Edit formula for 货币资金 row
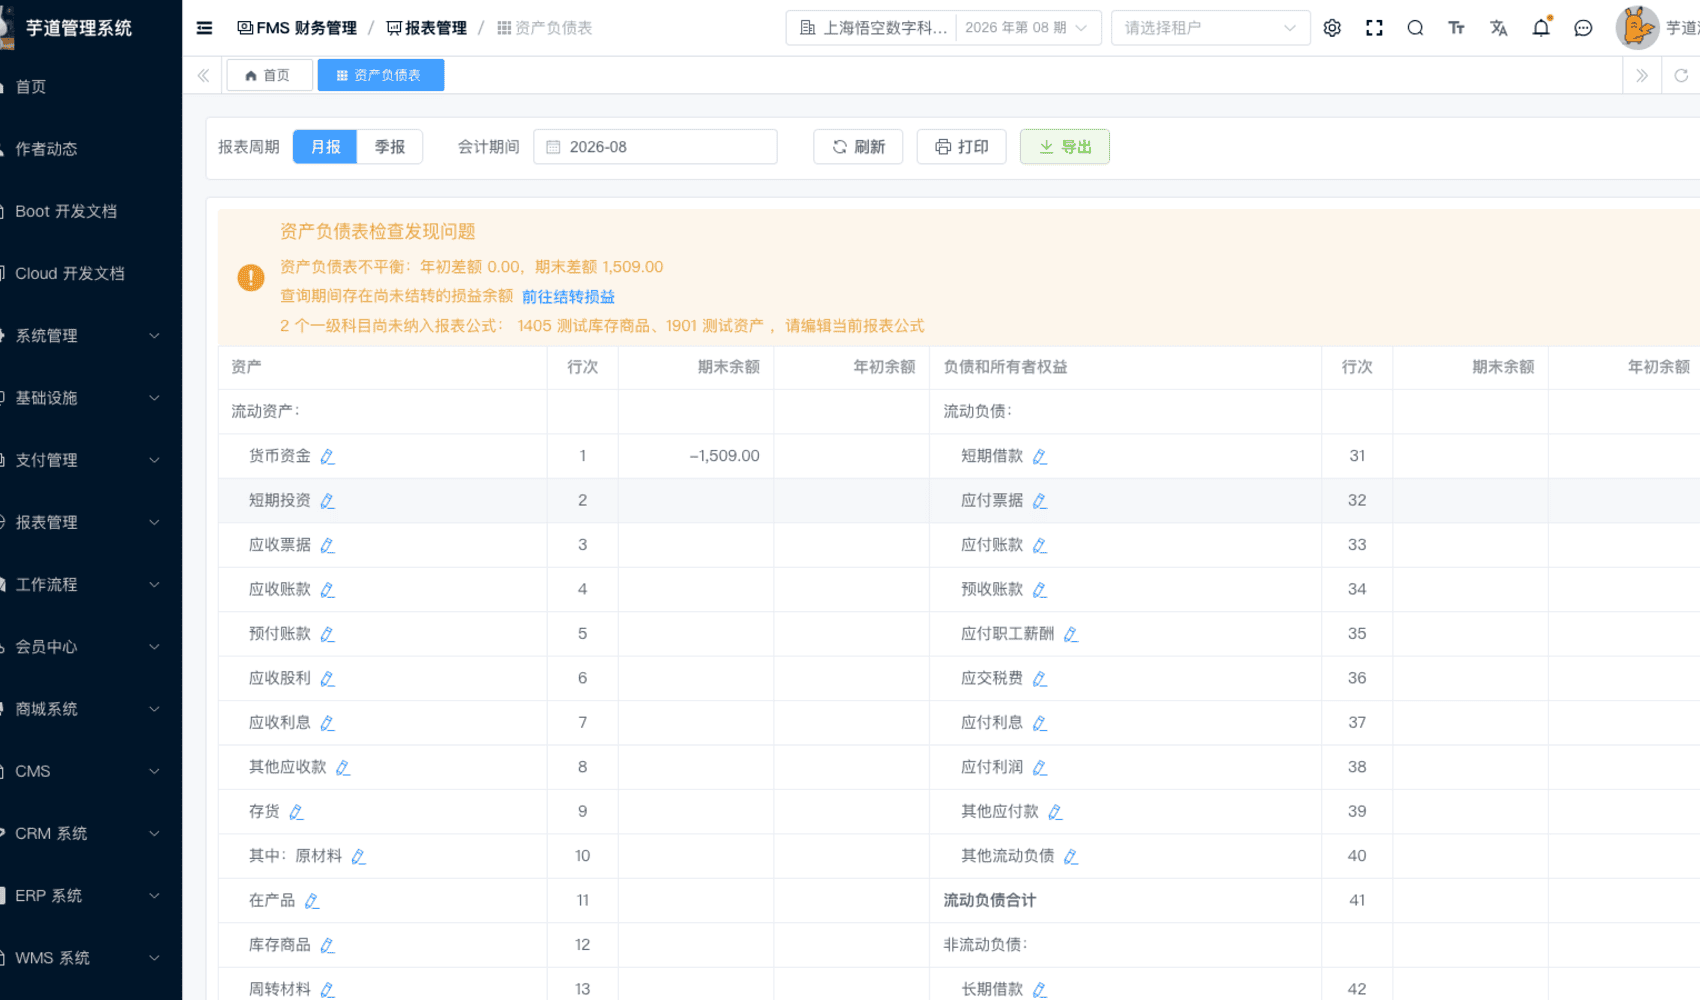Viewport: 1700px width, 1000px height. (x=327, y=456)
